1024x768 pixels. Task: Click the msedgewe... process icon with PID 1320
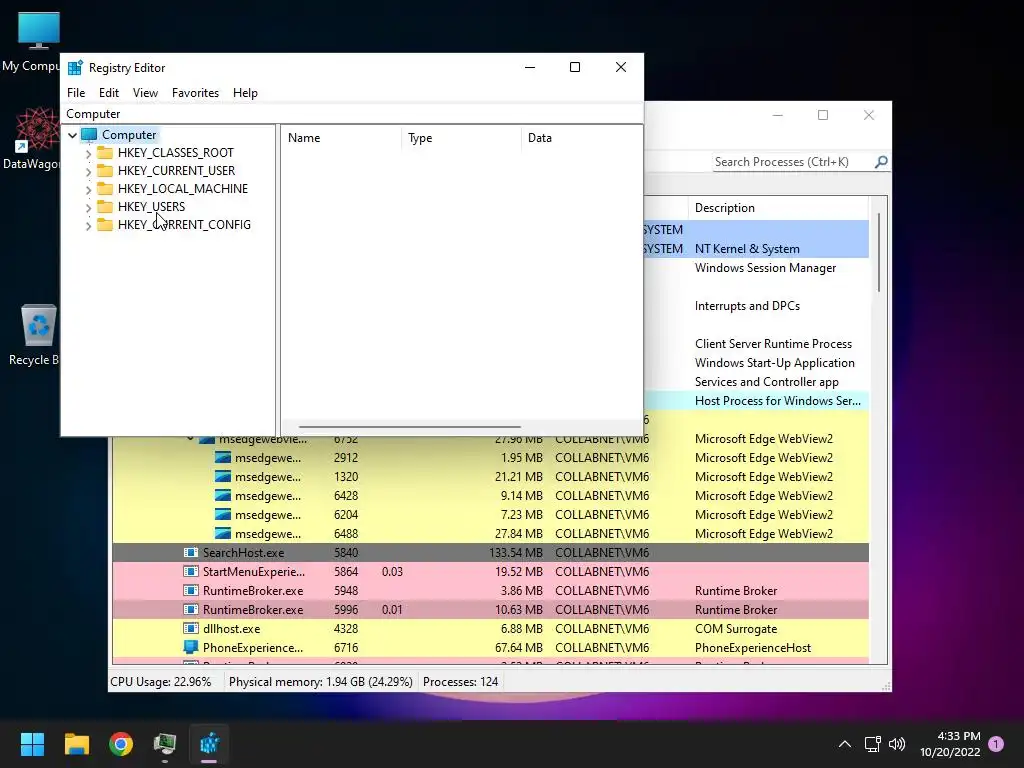223,477
